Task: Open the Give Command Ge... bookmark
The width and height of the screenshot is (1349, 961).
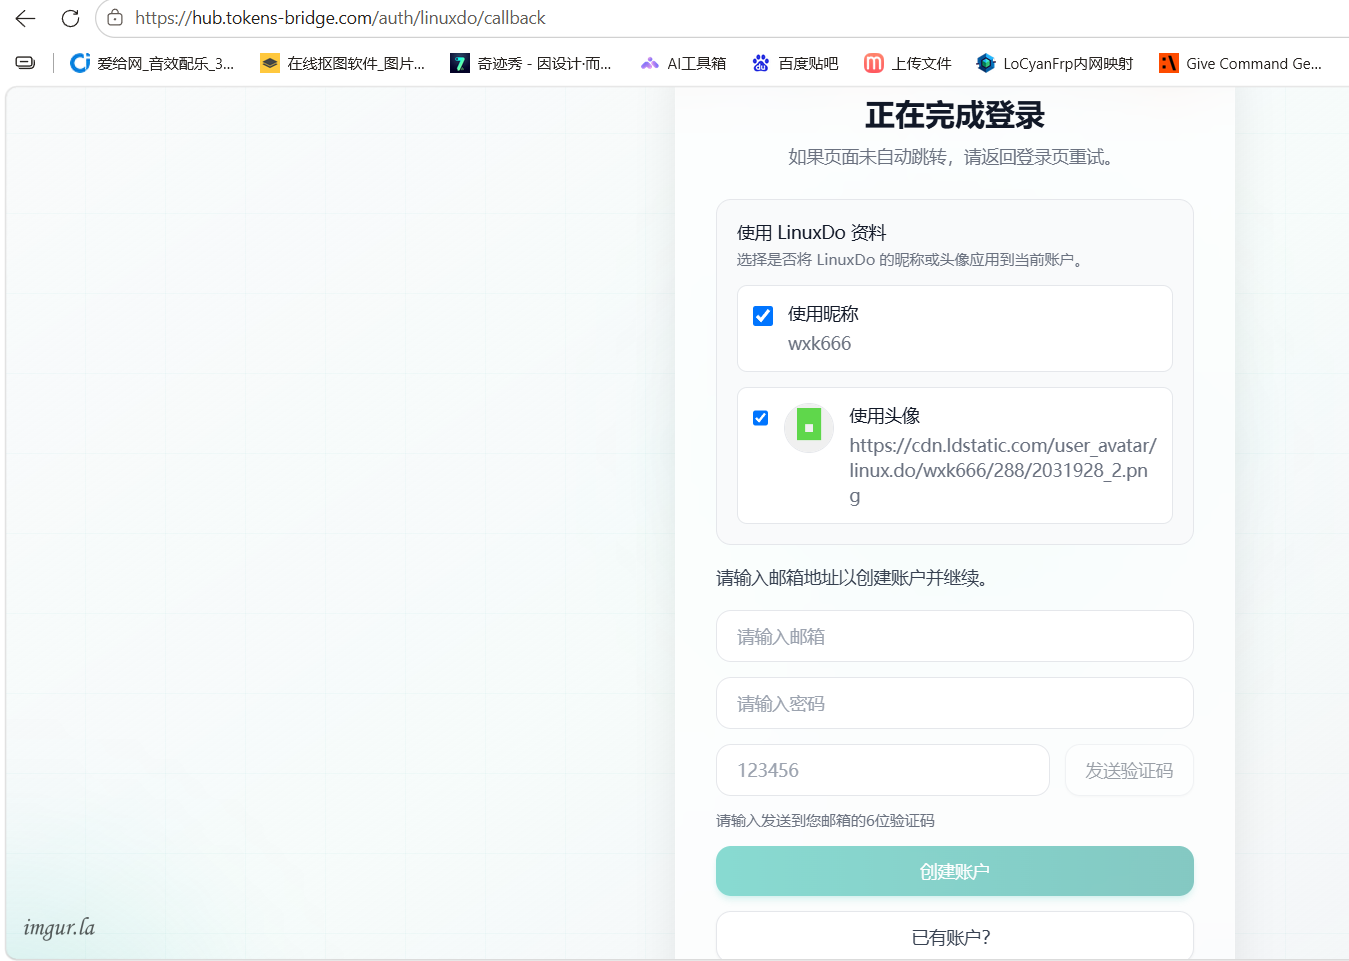Action: (1240, 63)
